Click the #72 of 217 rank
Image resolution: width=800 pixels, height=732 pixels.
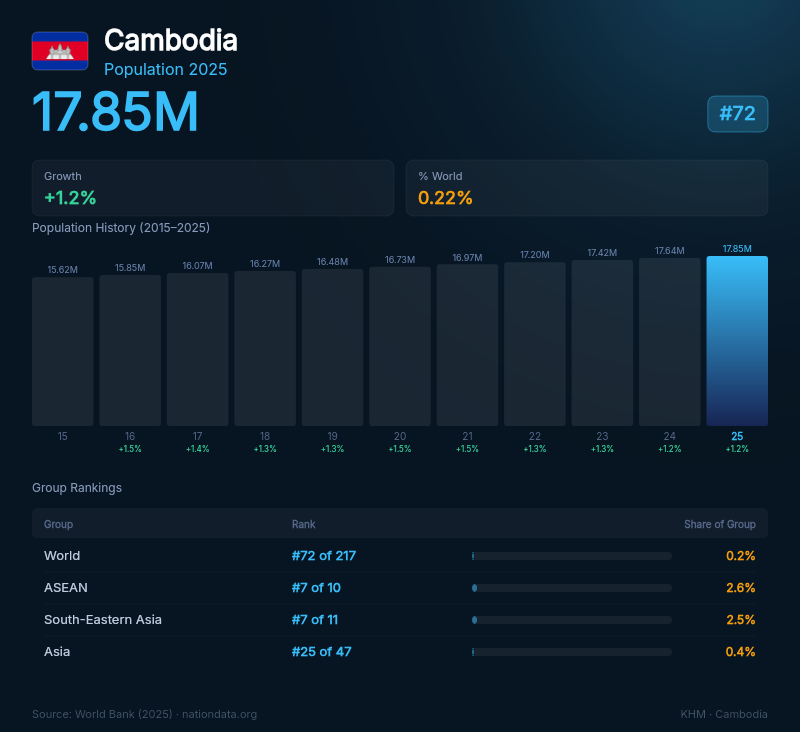tap(323, 556)
